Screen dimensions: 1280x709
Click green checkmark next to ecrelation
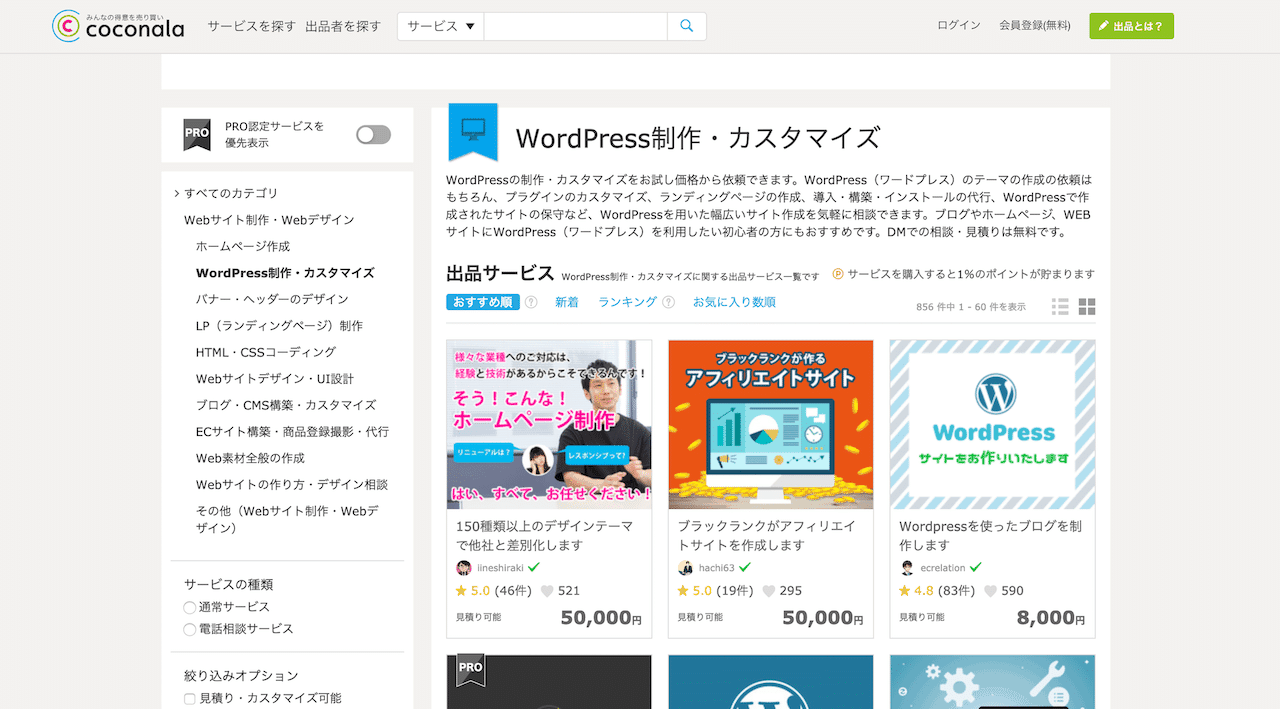point(975,567)
